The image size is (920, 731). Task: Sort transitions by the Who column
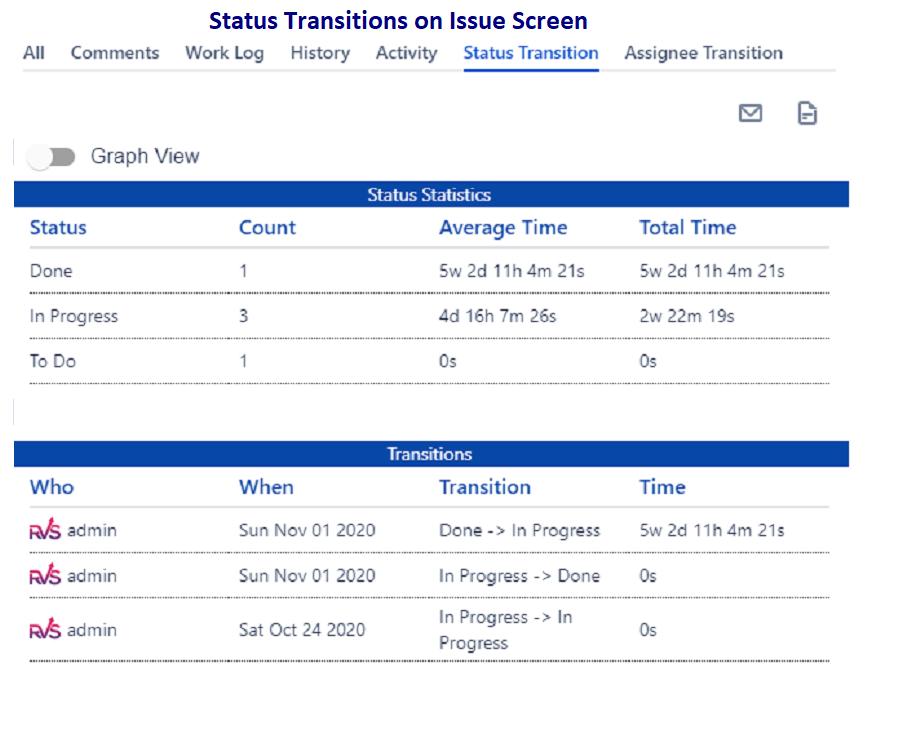(51, 487)
